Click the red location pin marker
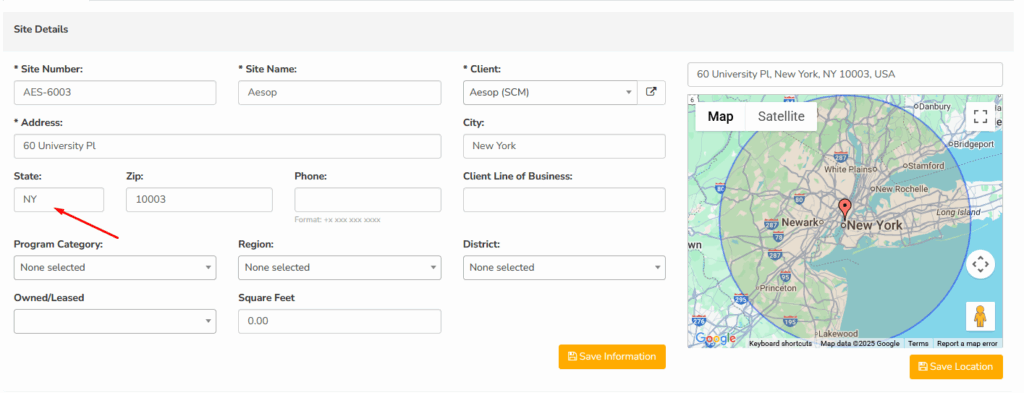This screenshot has height=393, width=1024. 845,210
